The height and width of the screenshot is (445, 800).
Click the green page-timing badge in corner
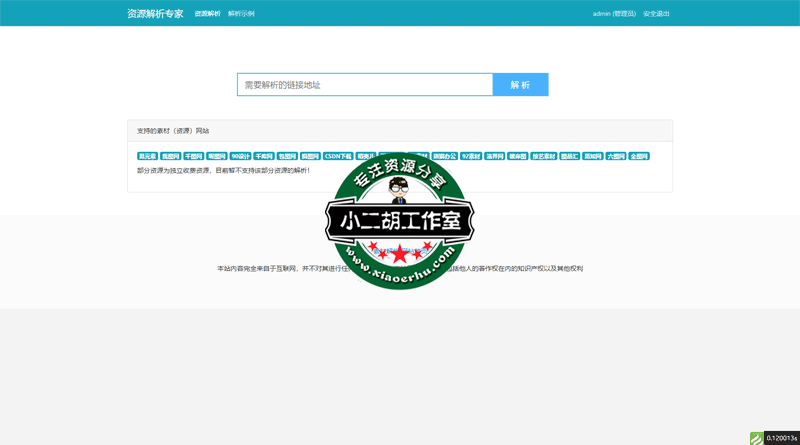click(x=774, y=438)
